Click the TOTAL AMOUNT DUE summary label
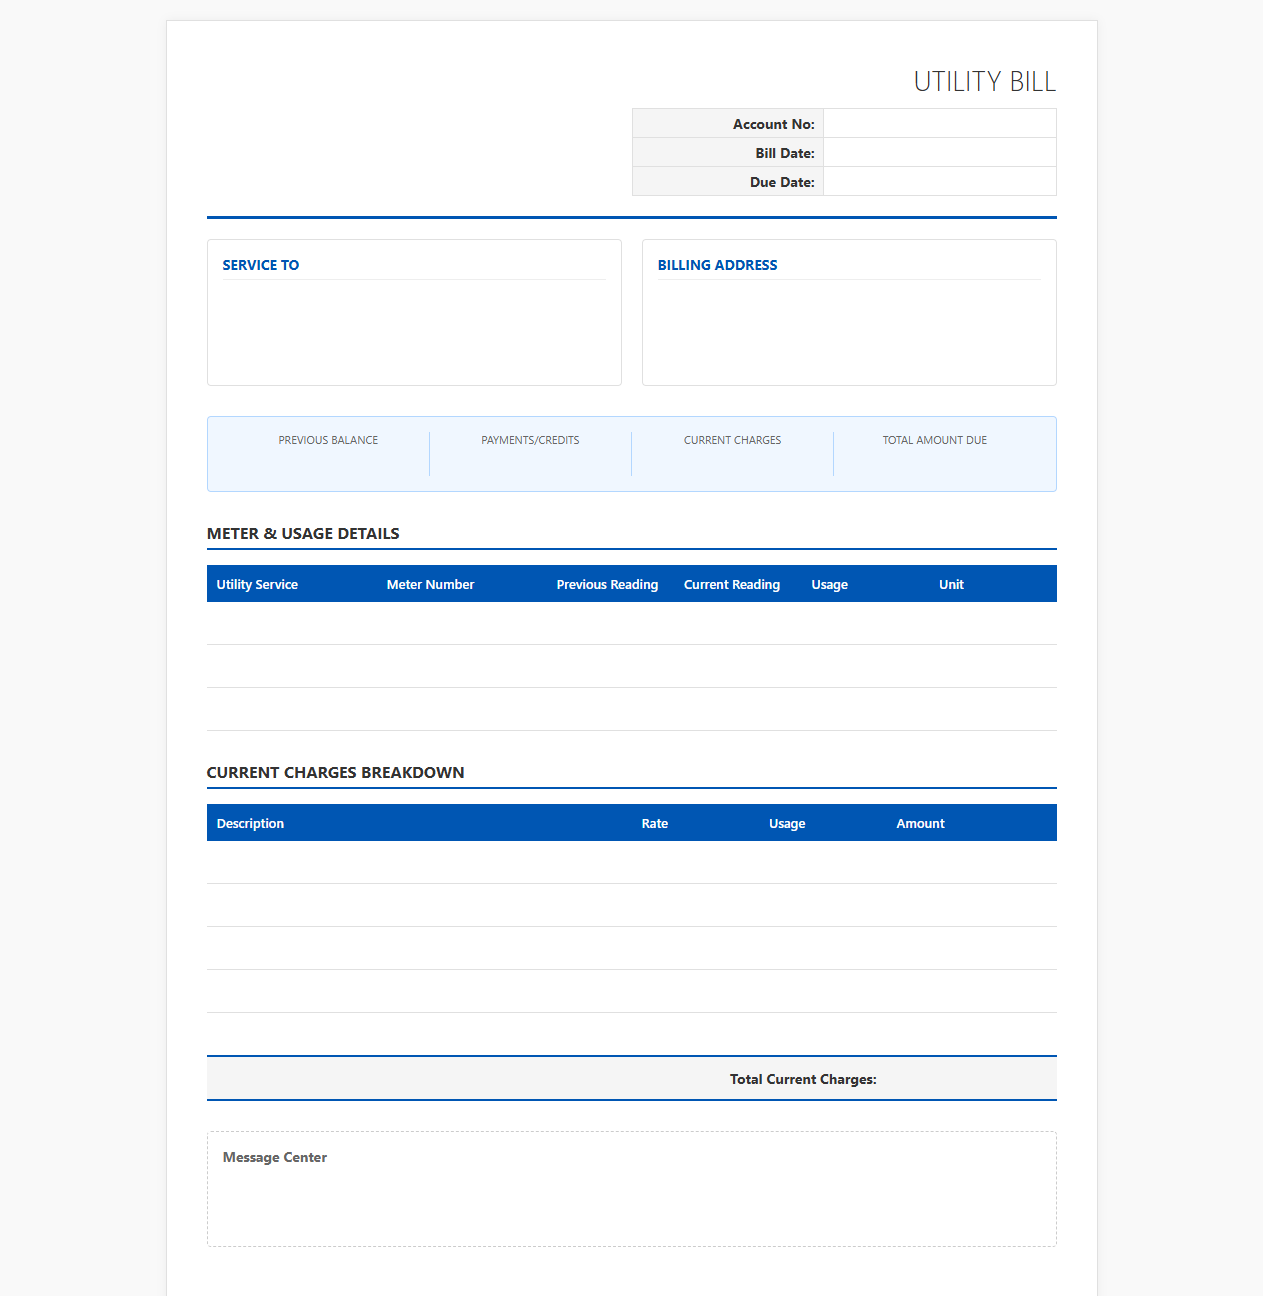The image size is (1263, 1296). point(935,440)
